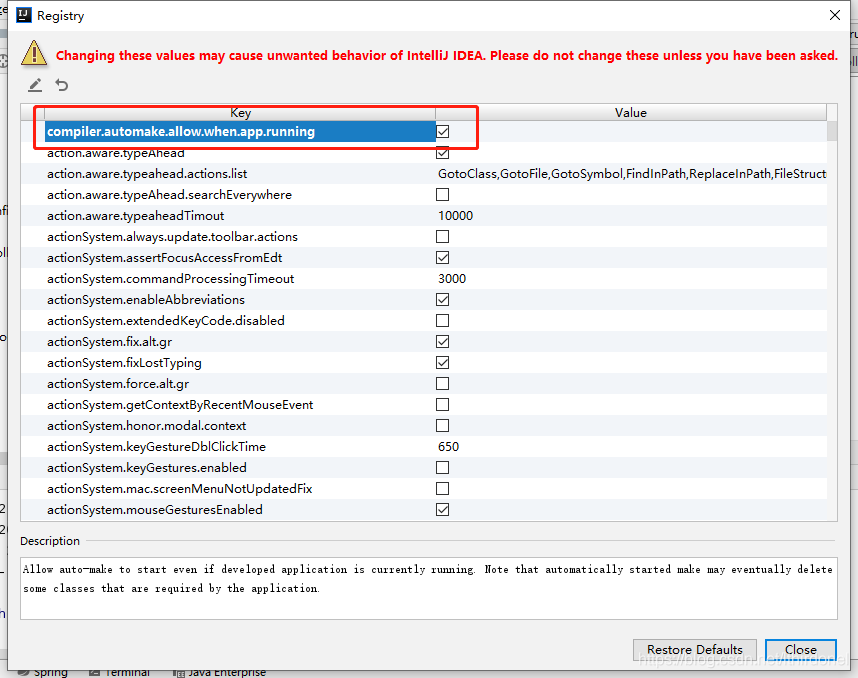Select actionSystem.getContextByRecentMouseEvent key text
Viewport: 858px width, 678px height.
point(180,405)
